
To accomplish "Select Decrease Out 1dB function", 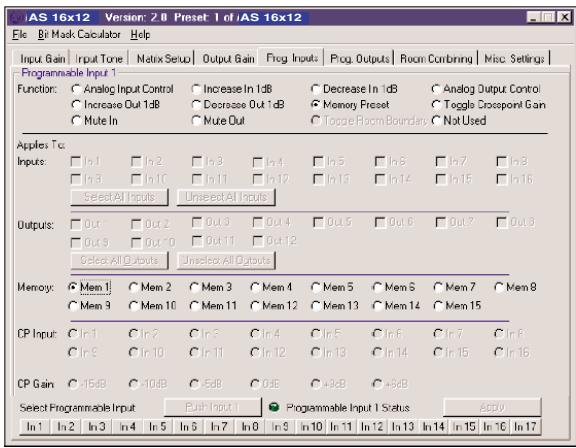I will click(238, 105).
